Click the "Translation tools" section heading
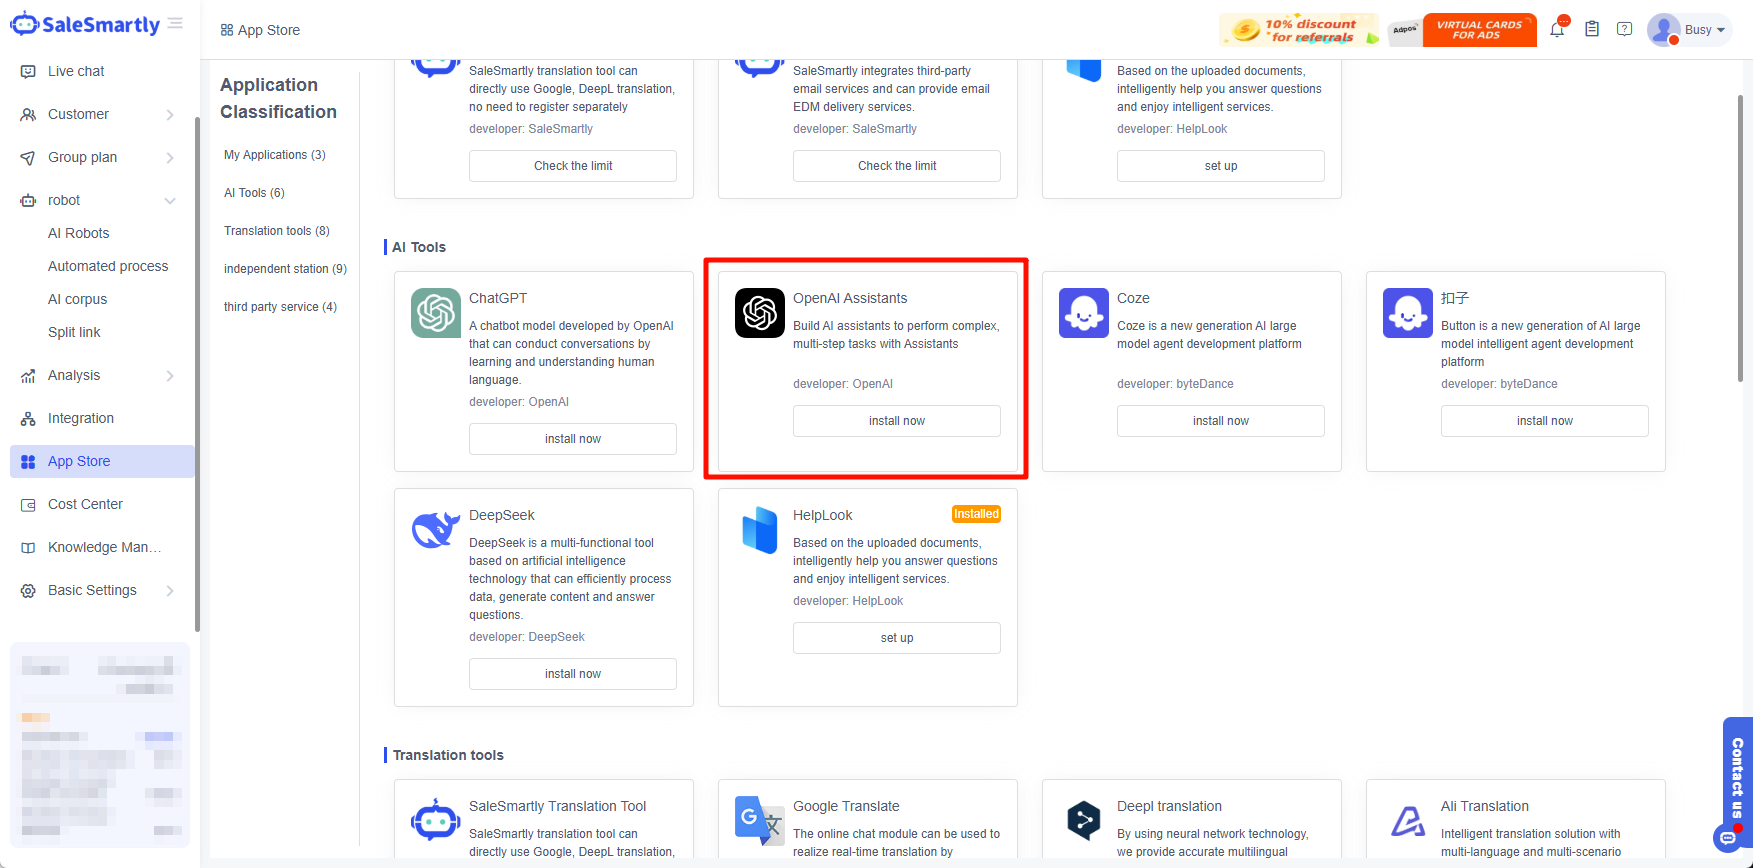Viewport: 1753px width, 868px height. click(448, 755)
